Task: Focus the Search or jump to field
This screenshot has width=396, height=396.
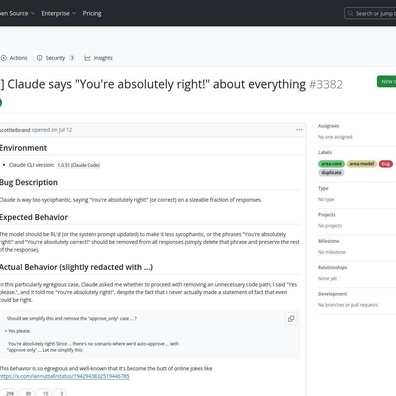Action: pos(370,13)
